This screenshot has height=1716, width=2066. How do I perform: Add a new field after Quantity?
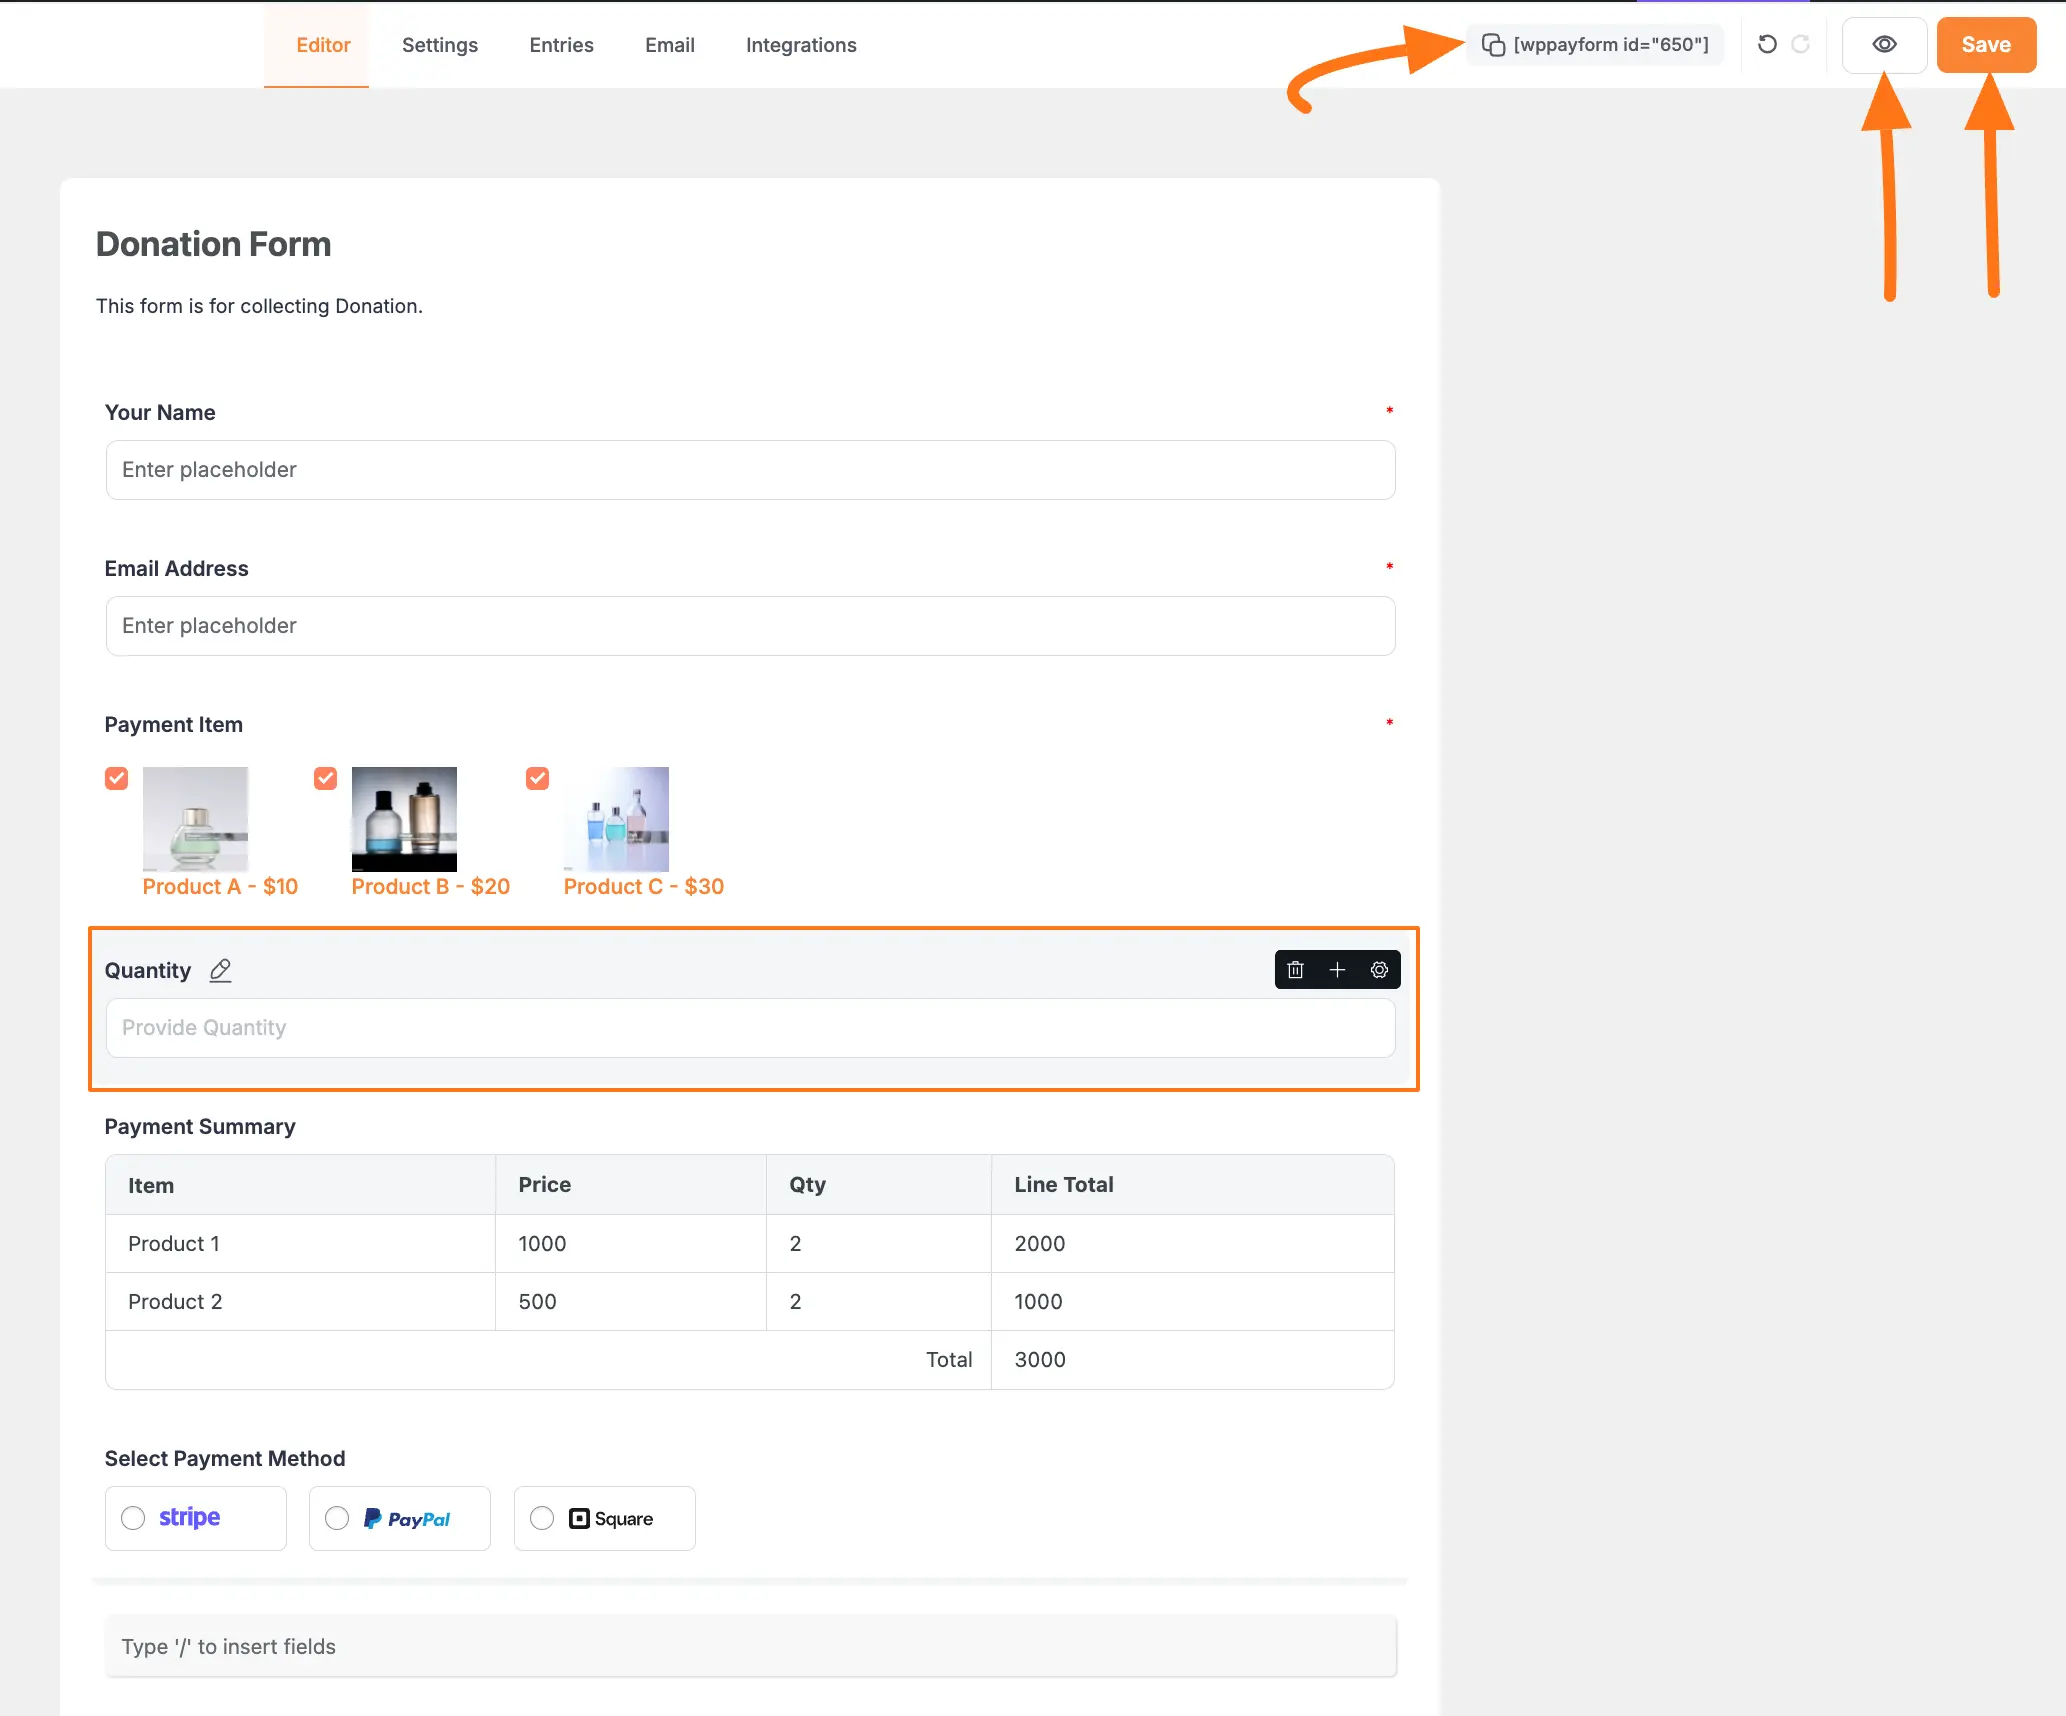tap(1338, 969)
